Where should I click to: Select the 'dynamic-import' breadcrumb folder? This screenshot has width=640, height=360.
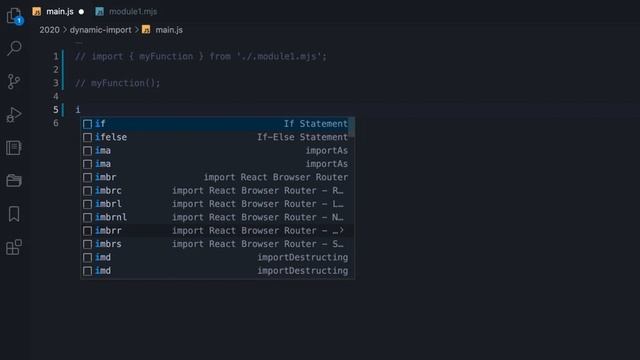click(x=100, y=30)
